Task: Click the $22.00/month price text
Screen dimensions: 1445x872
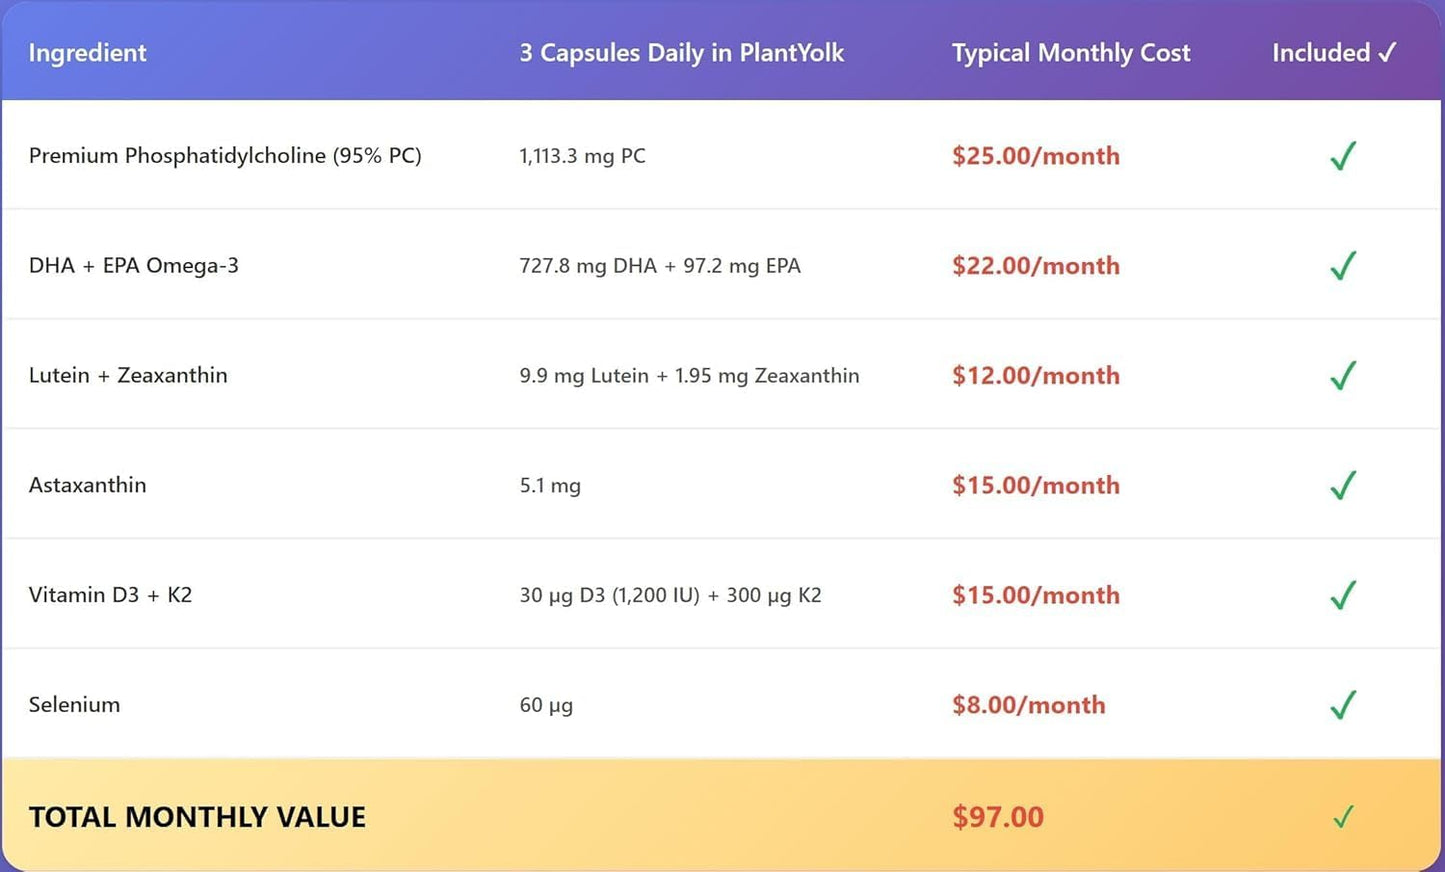Action: tap(1035, 266)
